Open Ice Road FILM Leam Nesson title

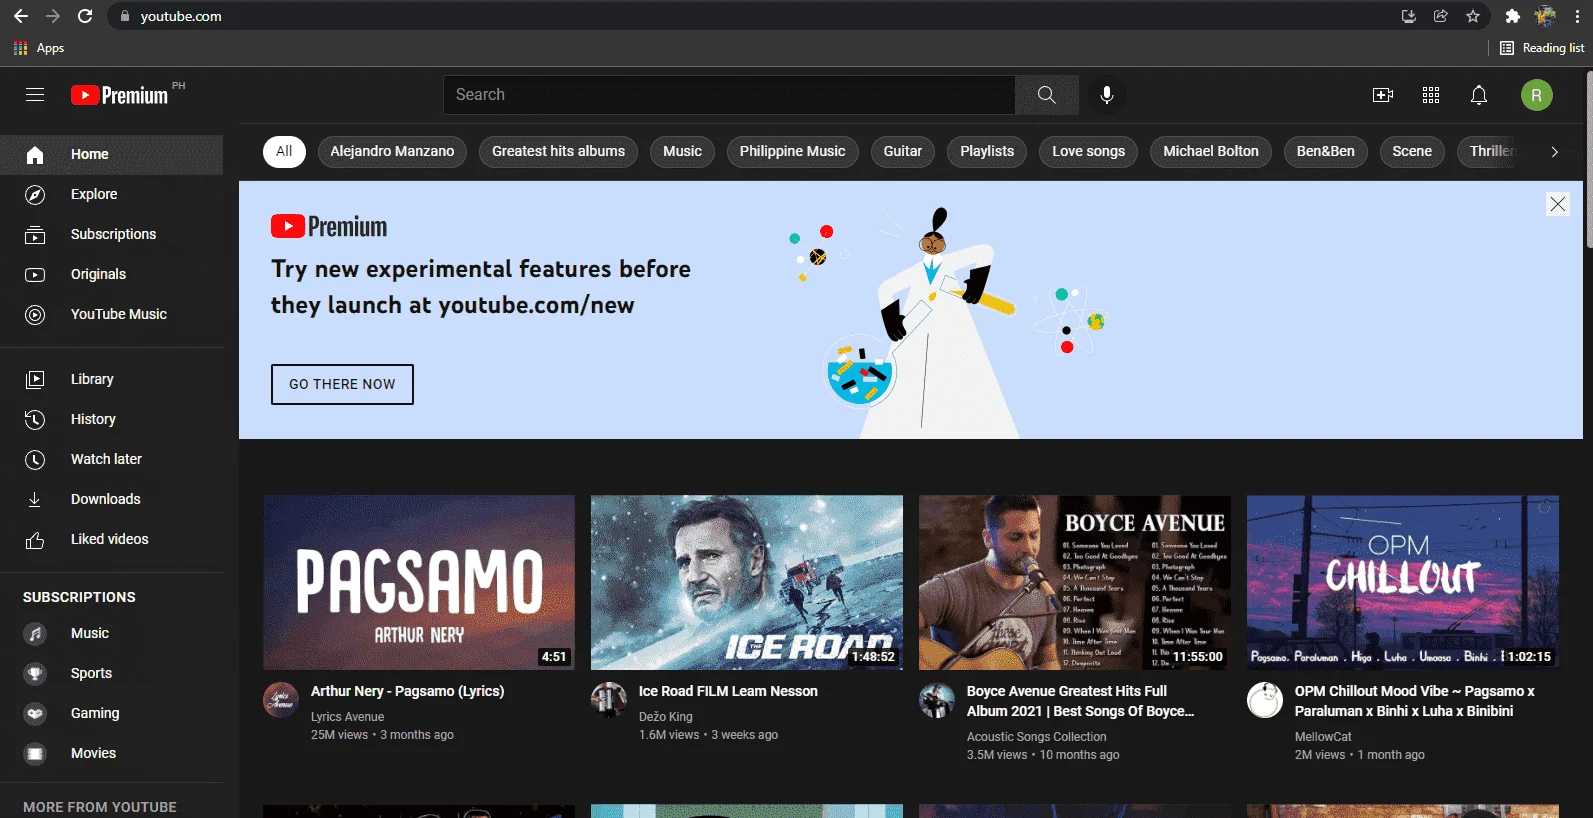[728, 691]
